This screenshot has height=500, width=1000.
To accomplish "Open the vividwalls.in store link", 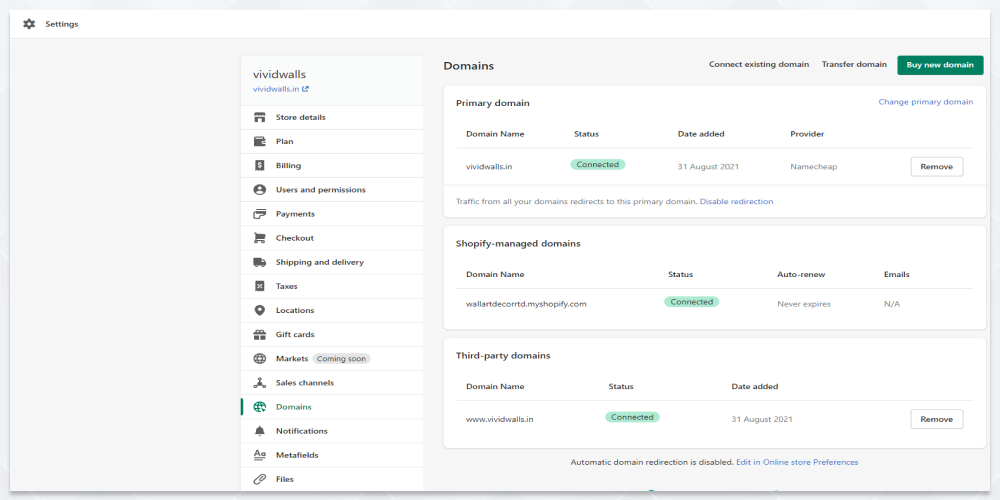I will click(276, 89).
